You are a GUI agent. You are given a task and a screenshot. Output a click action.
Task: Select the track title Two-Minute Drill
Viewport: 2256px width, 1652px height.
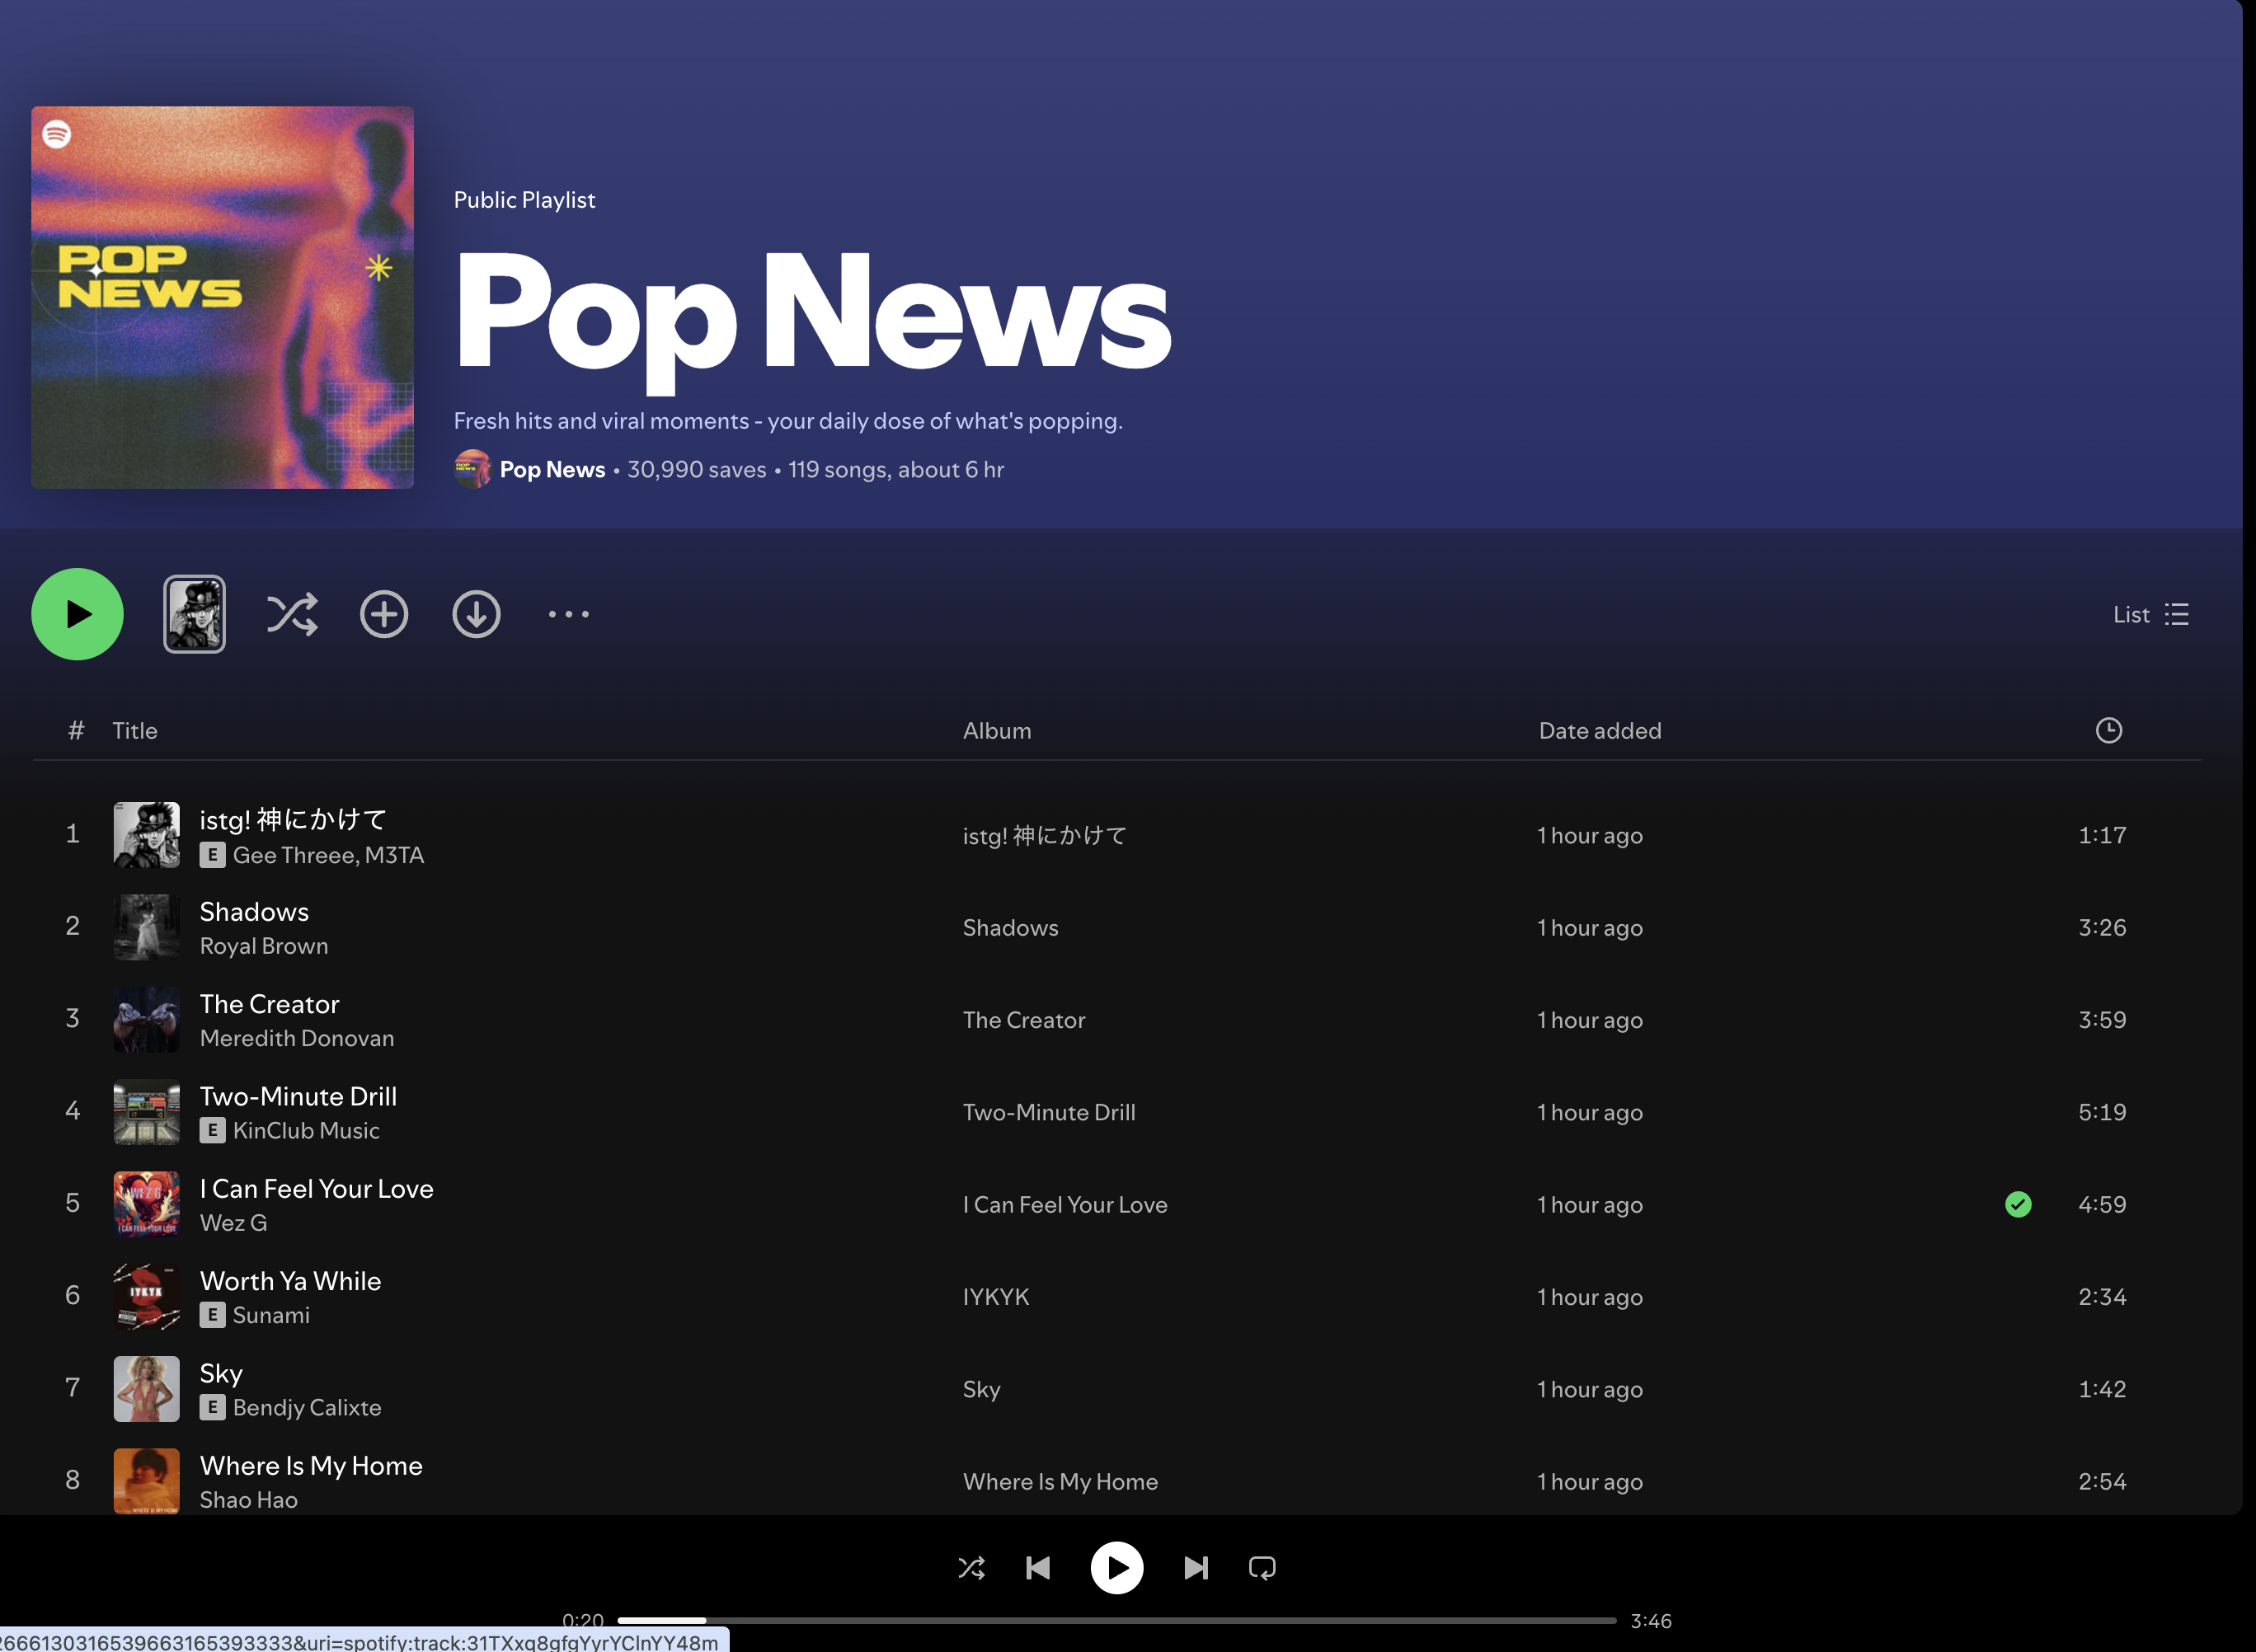[298, 1096]
